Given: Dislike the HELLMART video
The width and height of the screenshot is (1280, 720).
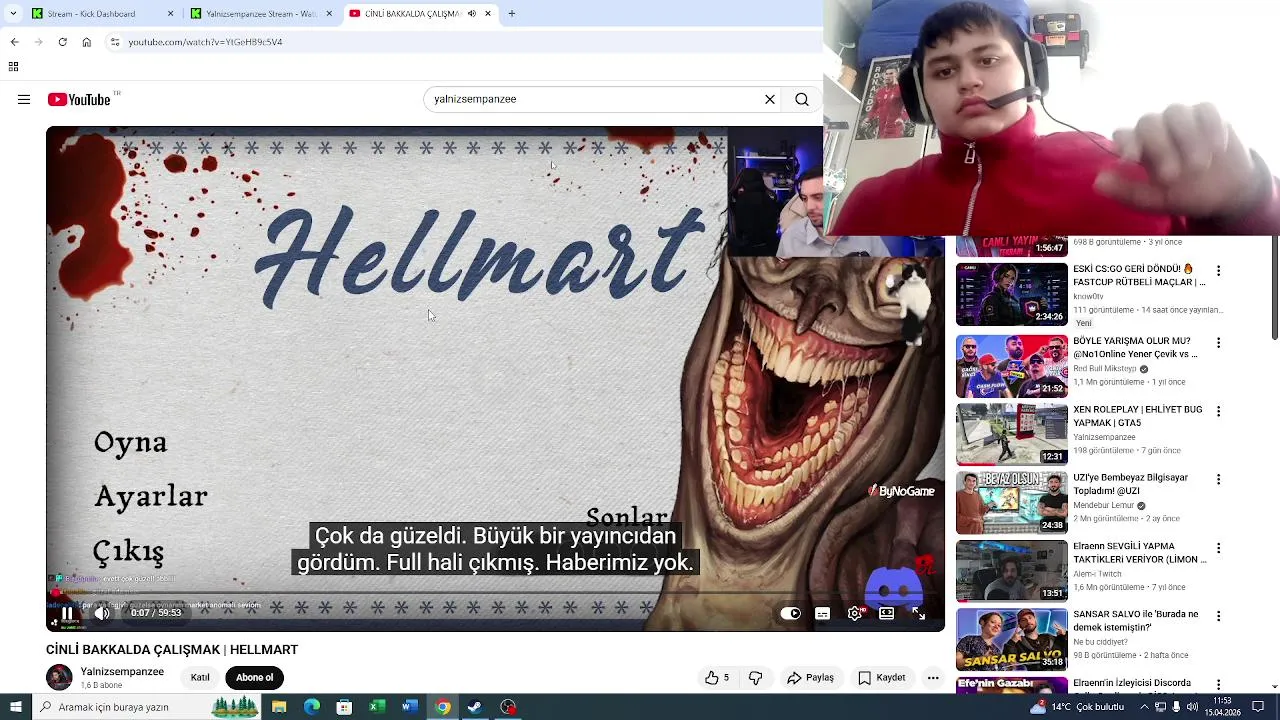Looking at the screenshot, I should coord(756,677).
